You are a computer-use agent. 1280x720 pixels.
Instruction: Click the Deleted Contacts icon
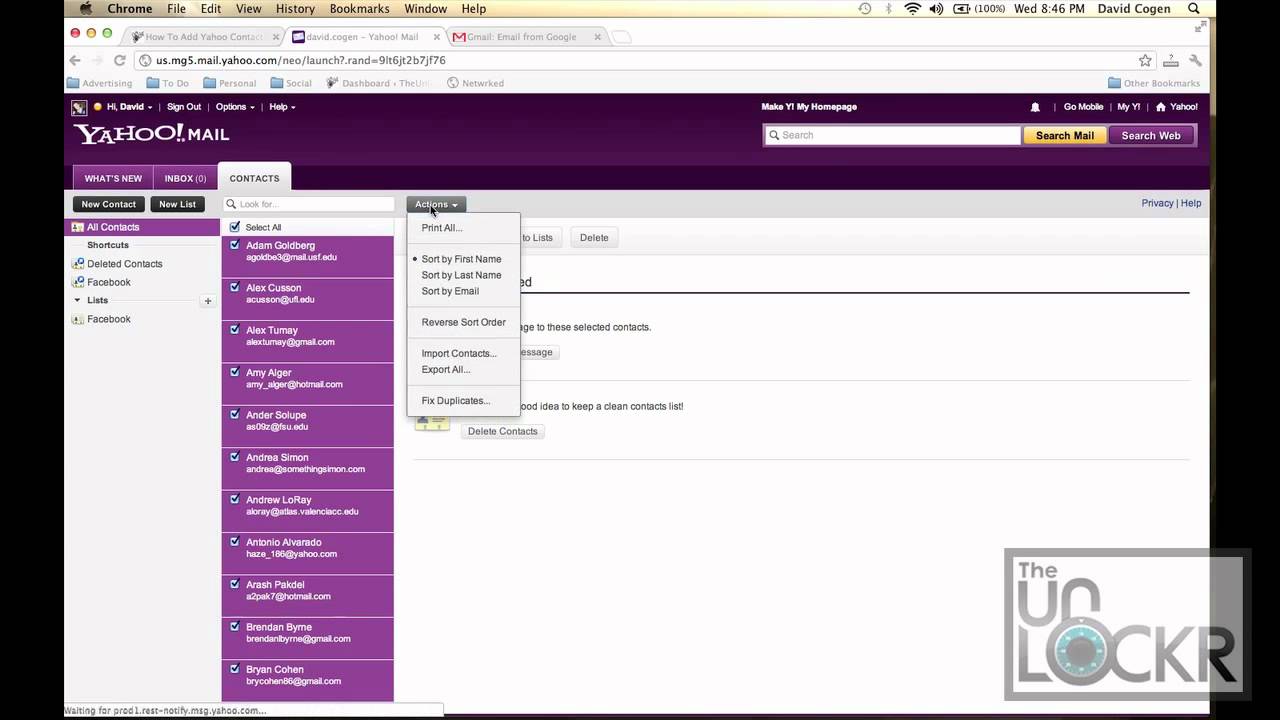[x=78, y=263]
